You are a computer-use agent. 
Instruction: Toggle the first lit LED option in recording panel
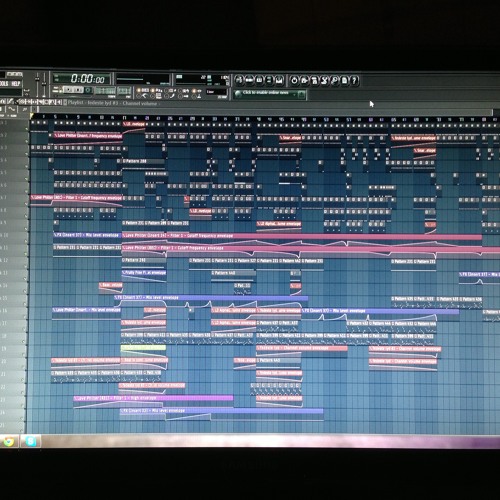(138, 90)
